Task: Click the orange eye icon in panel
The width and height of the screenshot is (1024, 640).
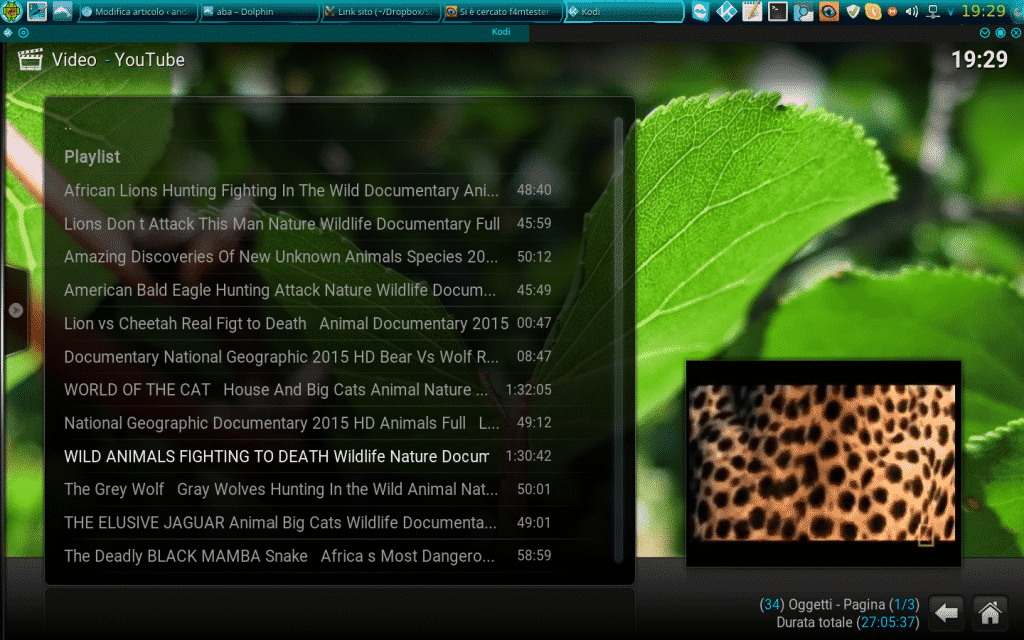Action: (x=829, y=11)
